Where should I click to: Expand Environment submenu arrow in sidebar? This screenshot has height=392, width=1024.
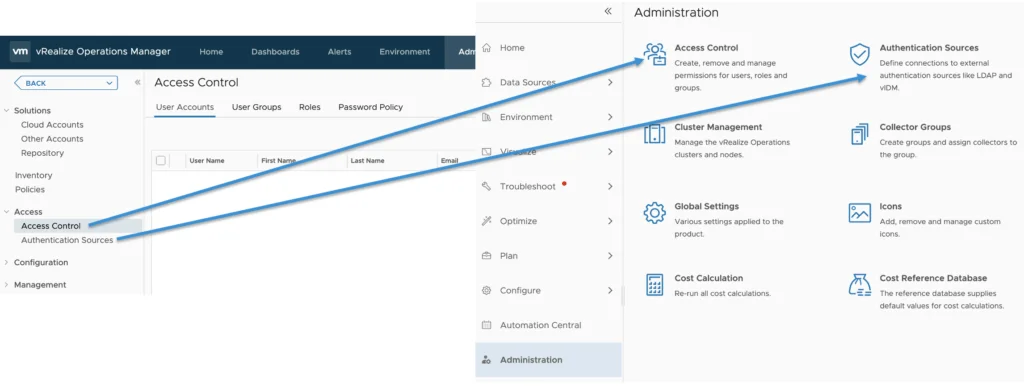610,117
